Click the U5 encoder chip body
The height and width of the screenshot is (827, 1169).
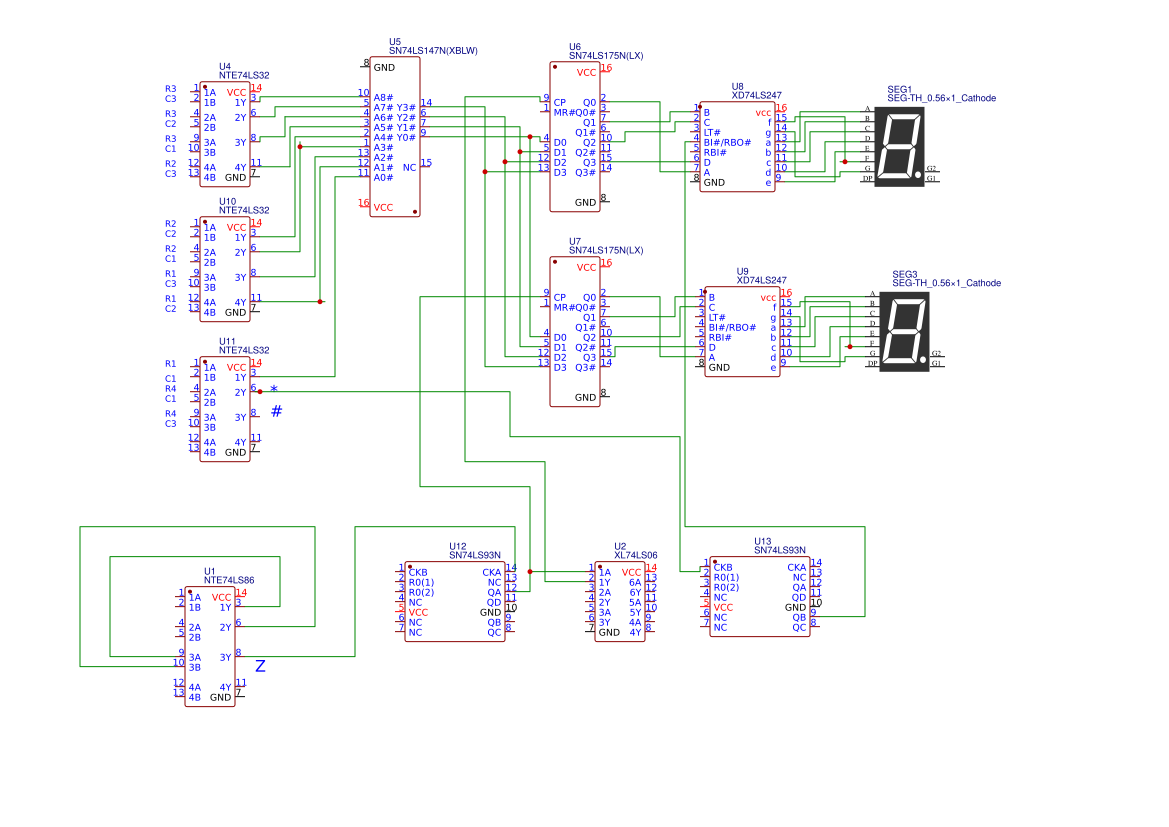pos(395,136)
